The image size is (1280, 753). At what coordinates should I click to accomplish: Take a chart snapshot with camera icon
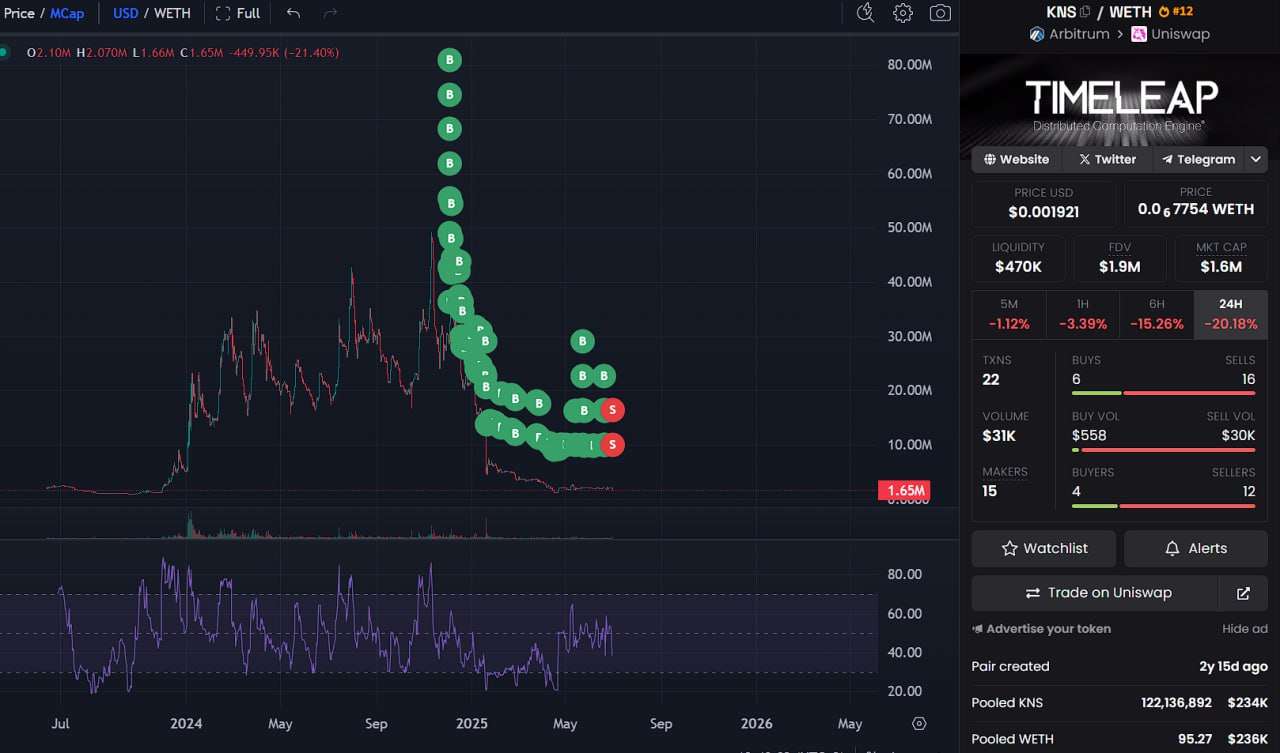pyautogui.click(x=940, y=13)
